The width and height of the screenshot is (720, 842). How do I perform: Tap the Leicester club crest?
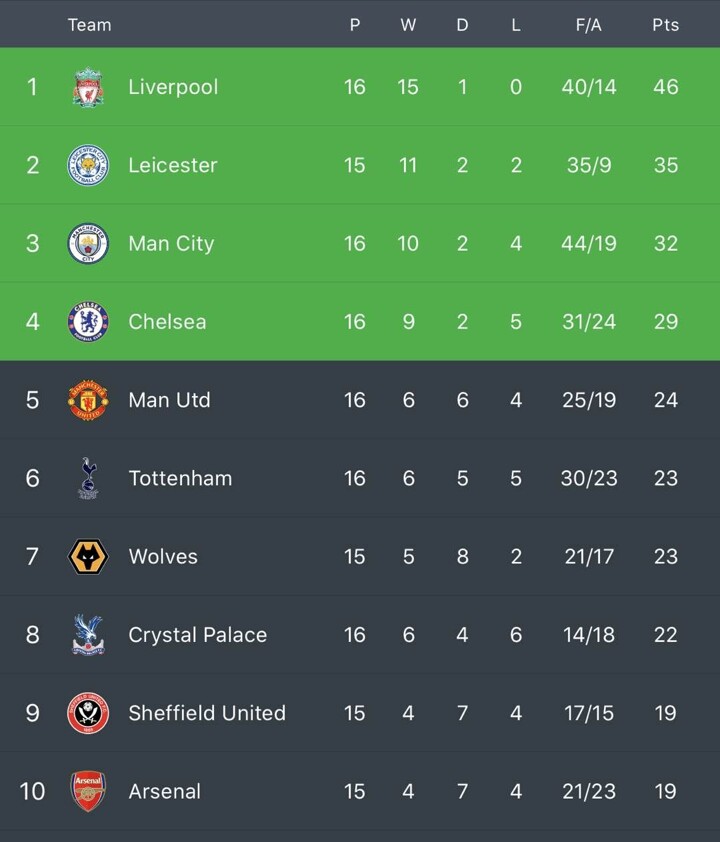tap(88, 165)
